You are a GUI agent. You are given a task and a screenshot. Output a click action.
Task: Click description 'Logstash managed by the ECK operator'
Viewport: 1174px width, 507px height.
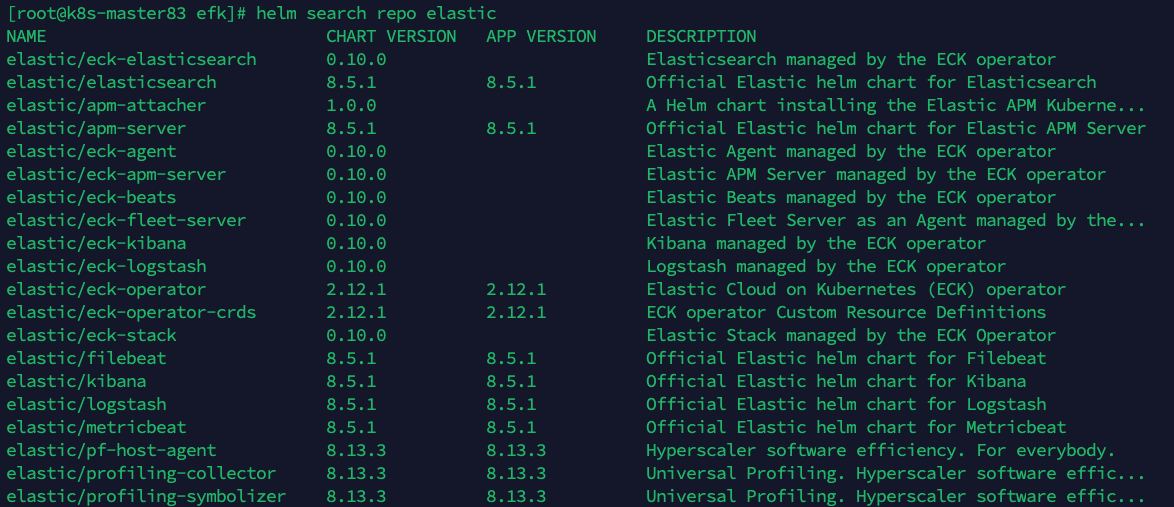[827, 267]
